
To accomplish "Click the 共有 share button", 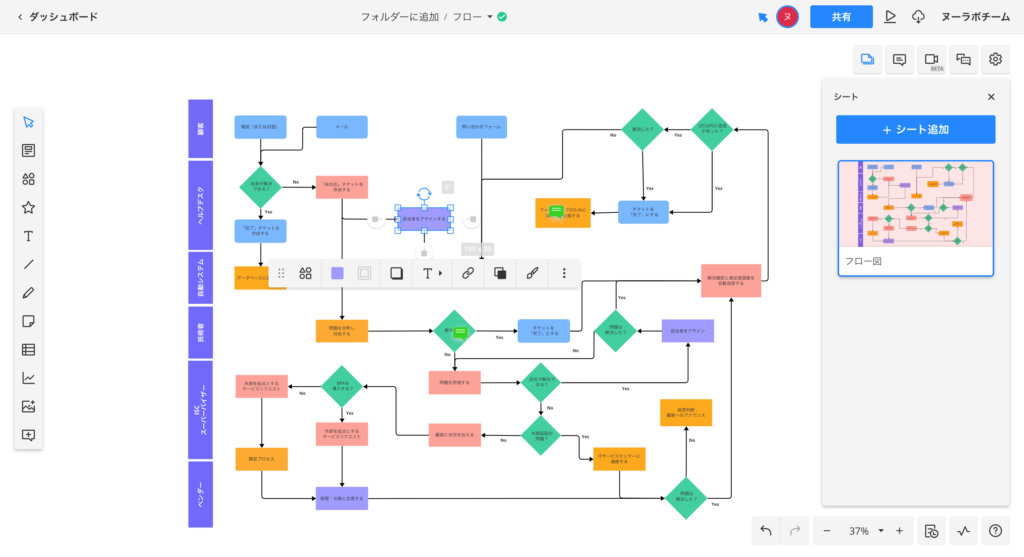I will click(841, 17).
